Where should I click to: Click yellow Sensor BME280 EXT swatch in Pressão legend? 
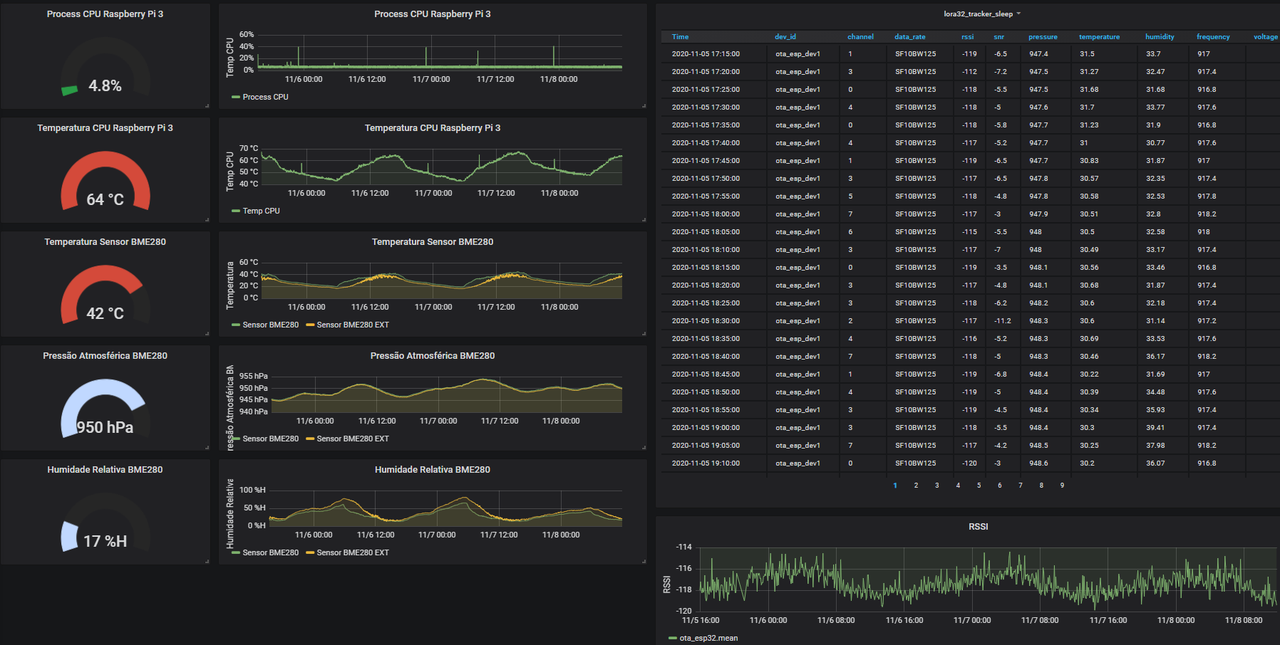[310, 439]
